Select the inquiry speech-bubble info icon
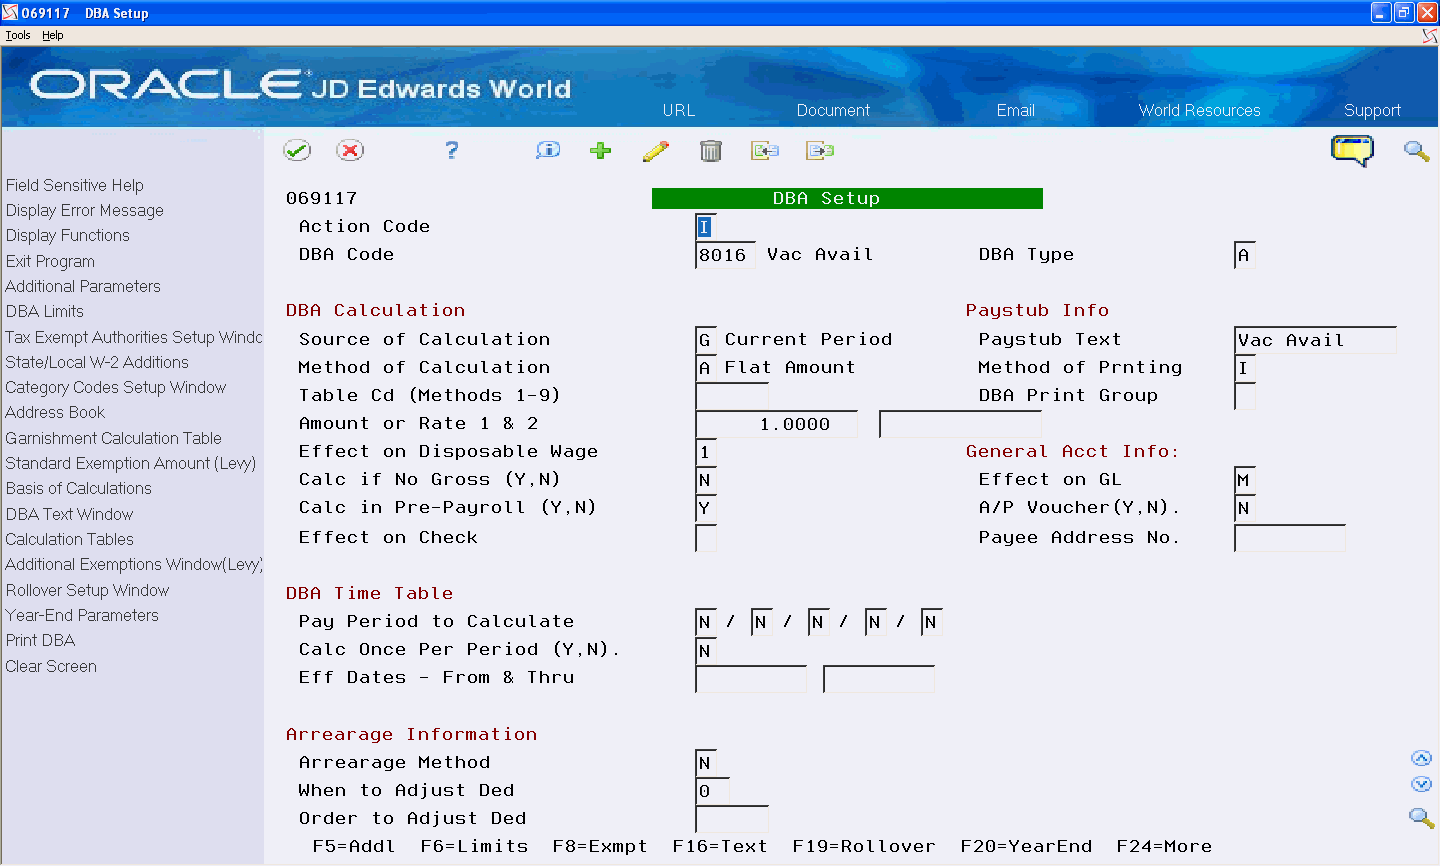This screenshot has width=1440, height=866. (547, 150)
